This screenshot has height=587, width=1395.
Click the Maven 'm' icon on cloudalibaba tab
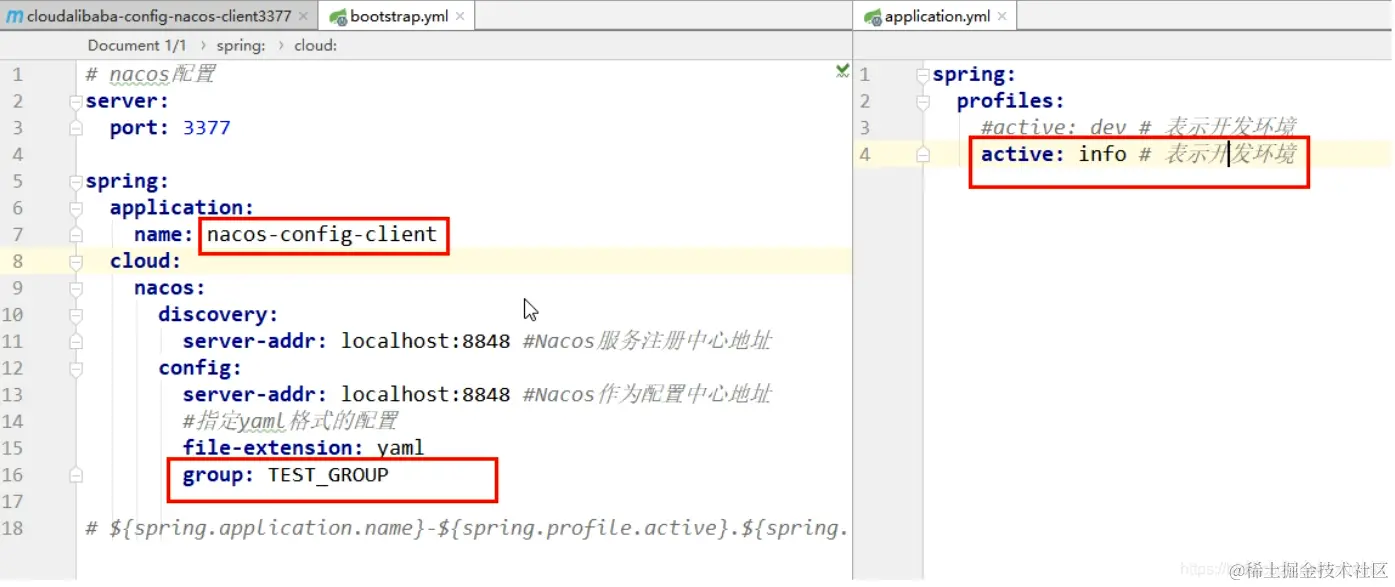point(14,17)
